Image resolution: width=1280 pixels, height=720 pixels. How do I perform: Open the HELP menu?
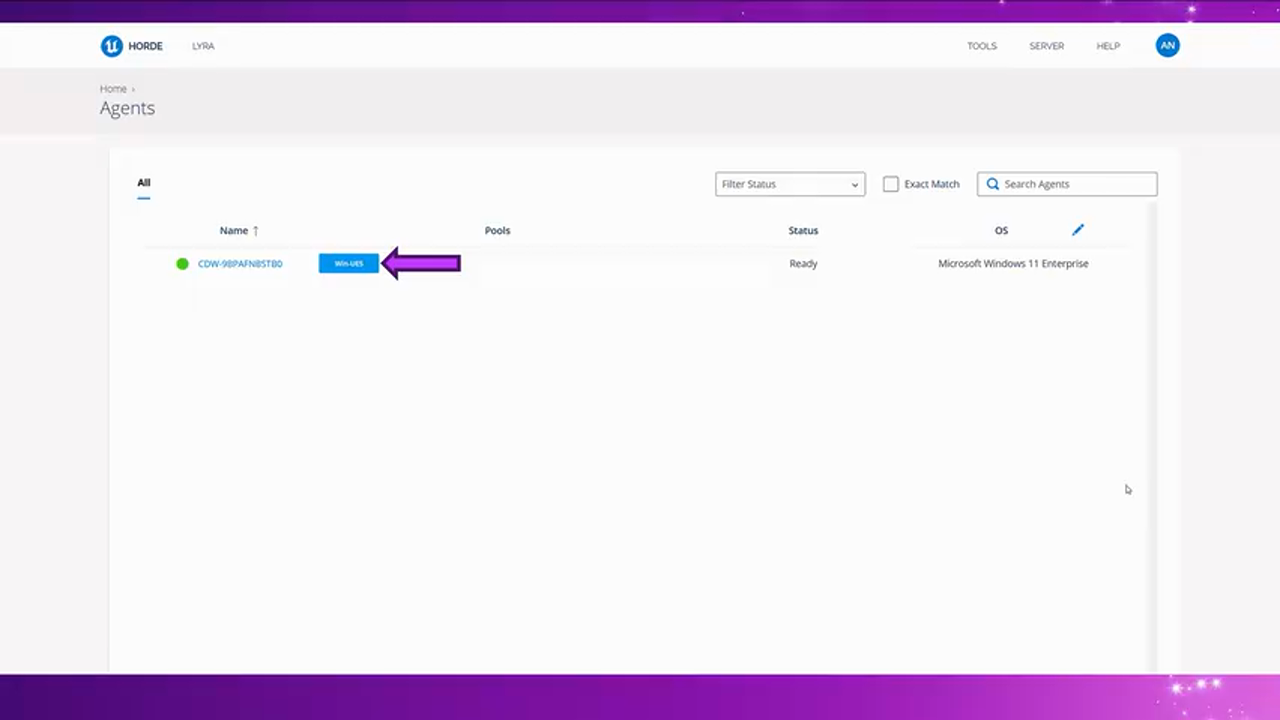click(x=1108, y=46)
